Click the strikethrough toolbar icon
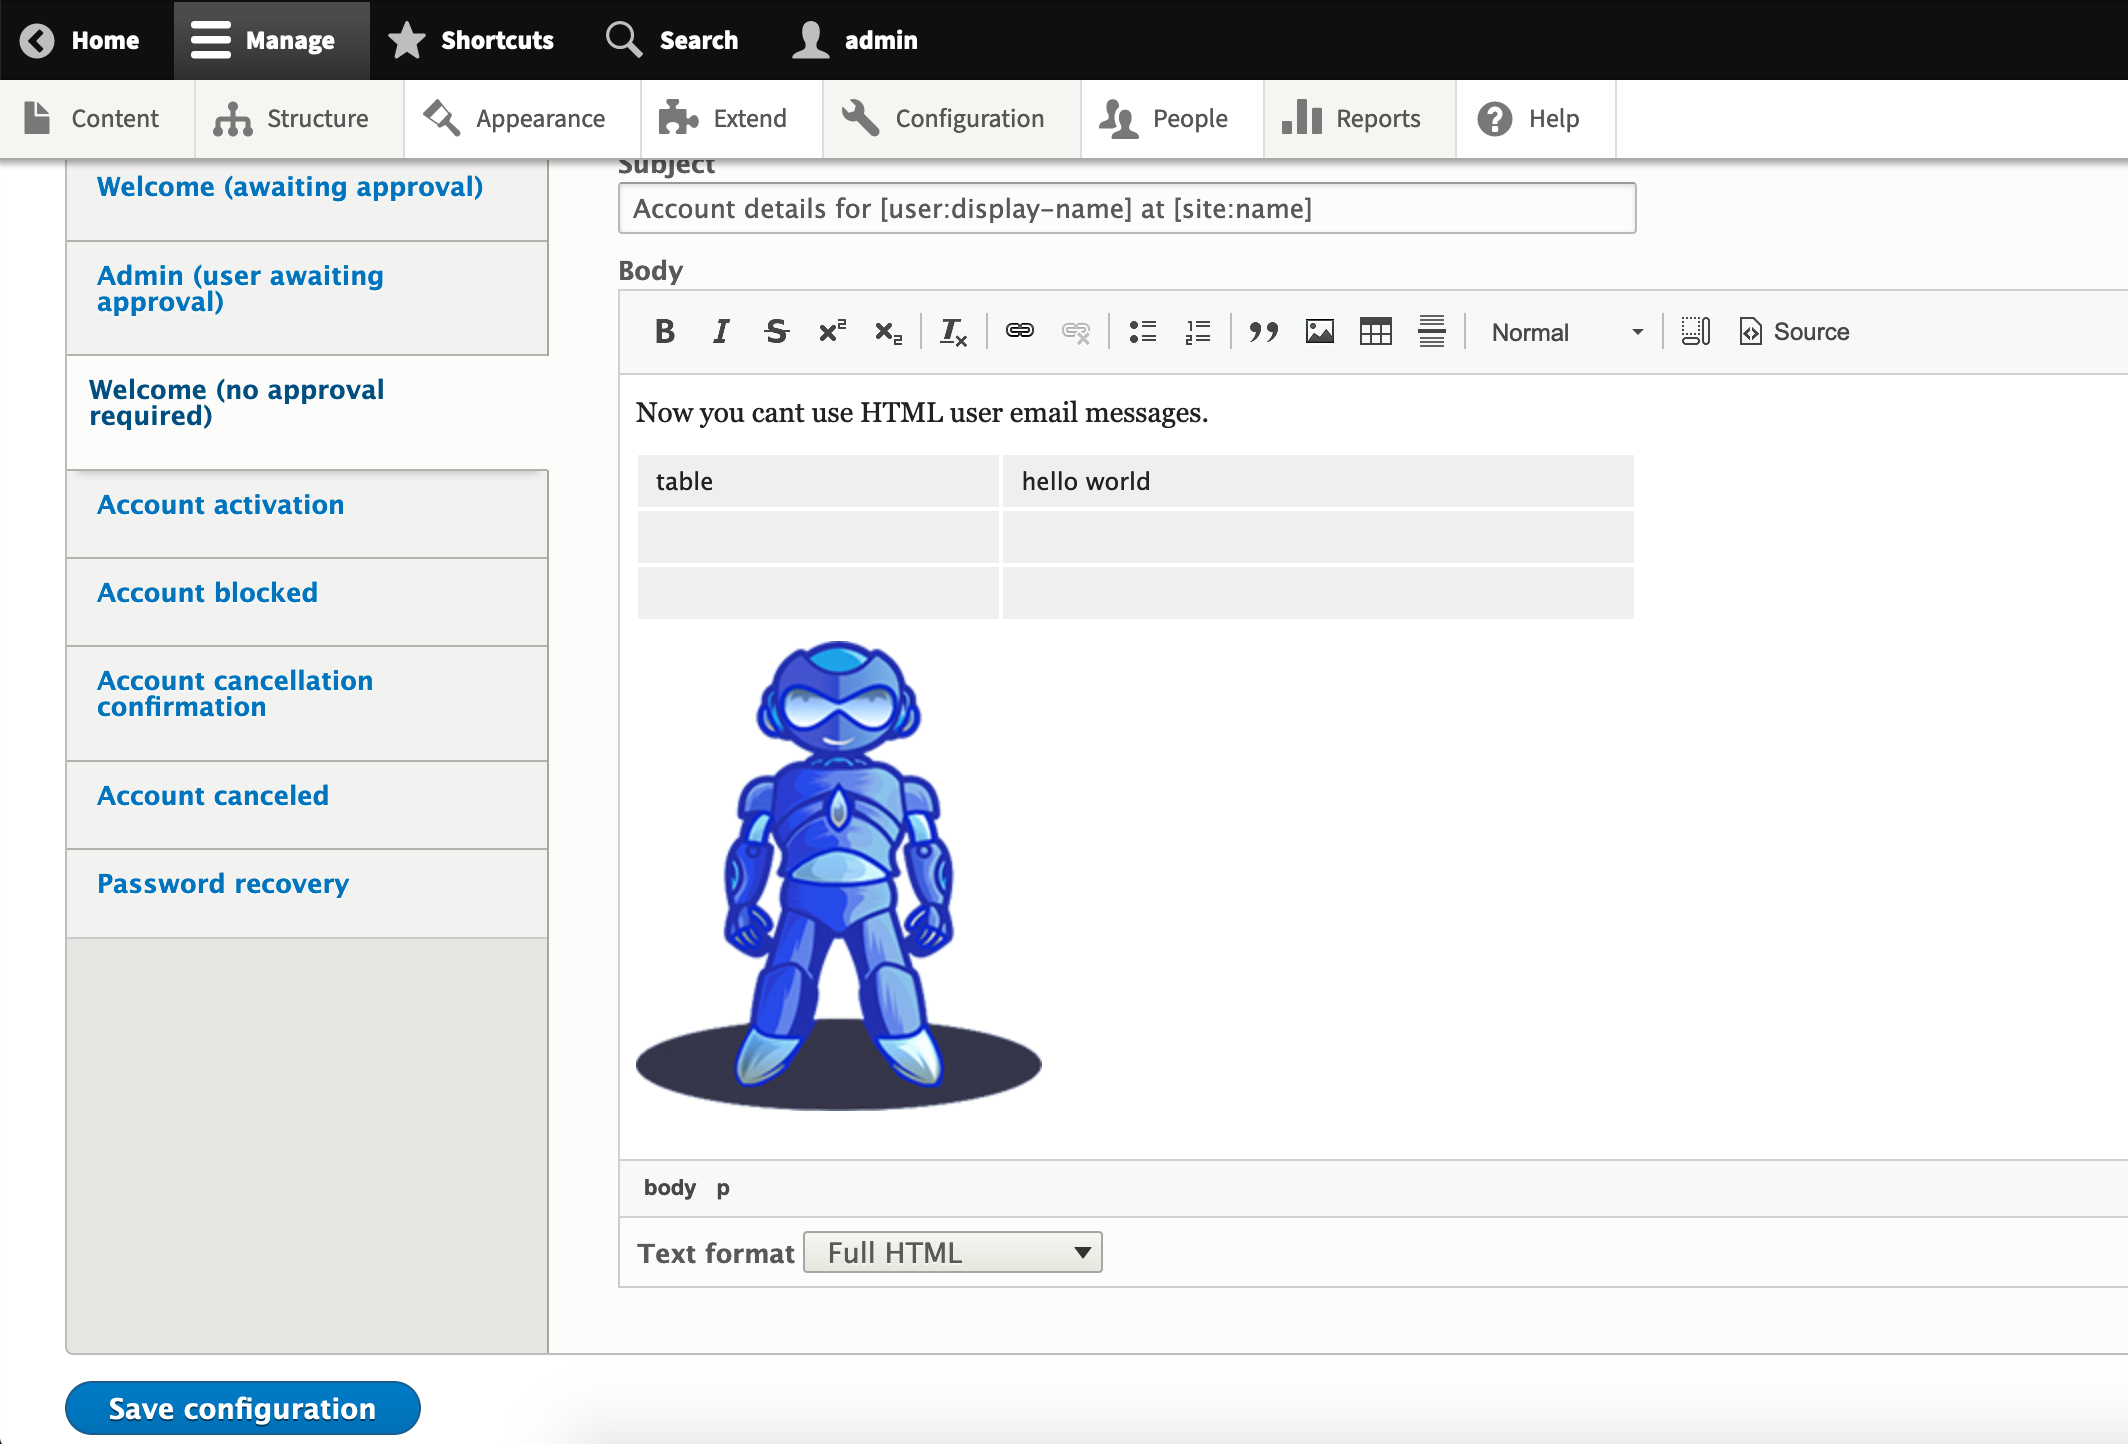 tap(776, 332)
